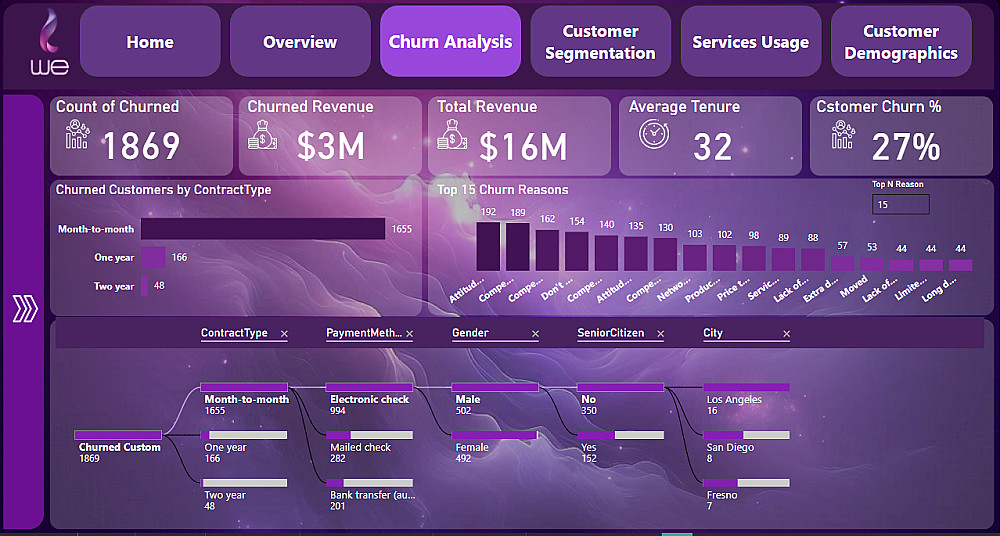Expand the Female node in tree
The image size is (1000, 536).
[x=495, y=435]
